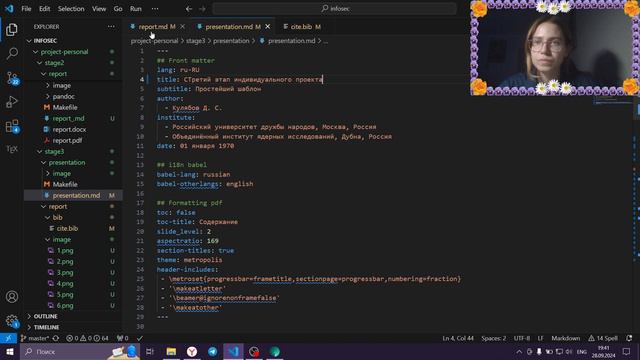The height and width of the screenshot is (360, 640).
Task: Open Run and Debug view
Action: pyautogui.click(x=12, y=102)
